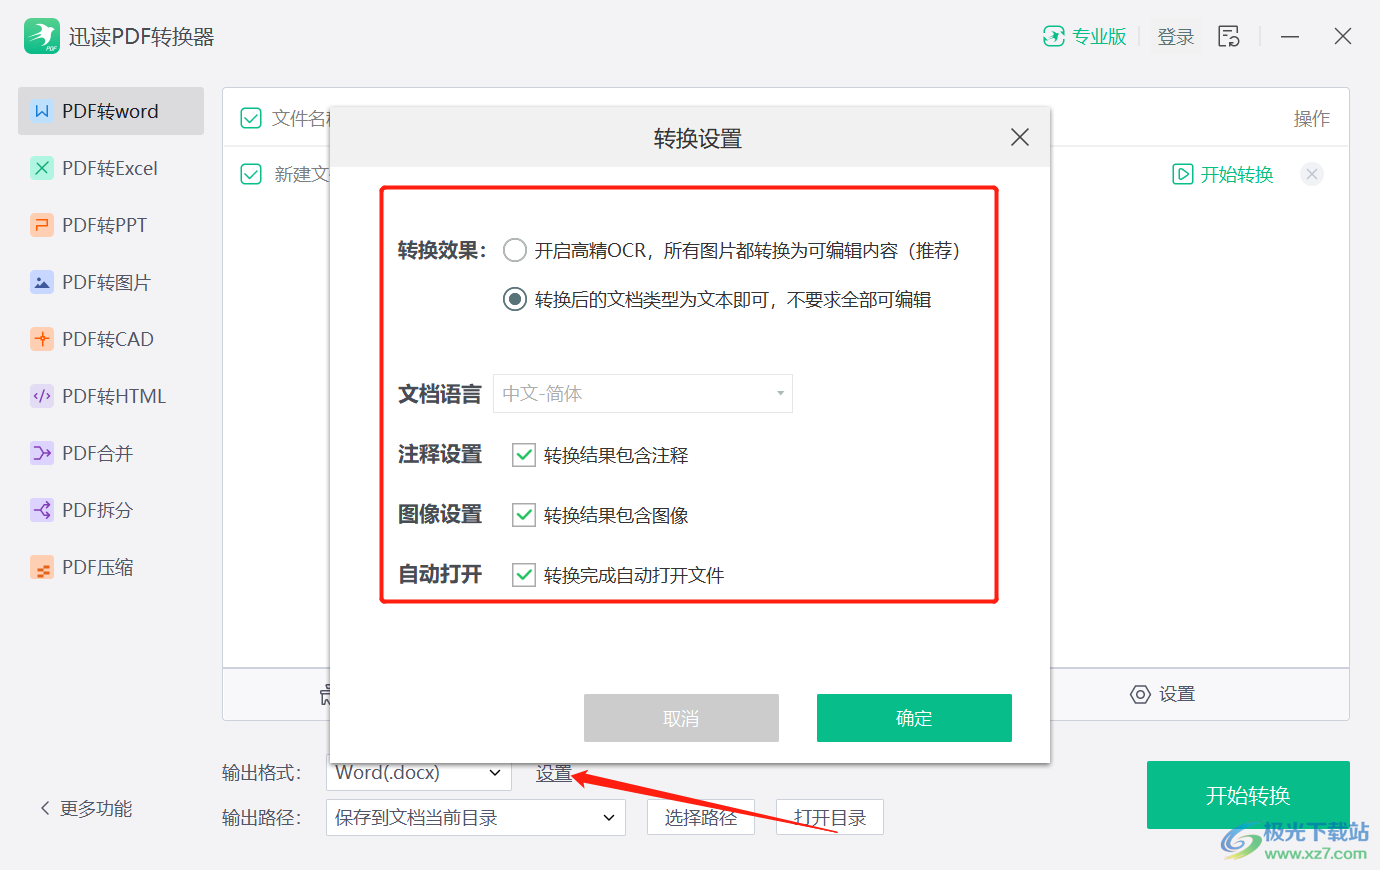Click the large green 开始转换 button
This screenshot has width=1380, height=870.
pyautogui.click(x=1248, y=795)
